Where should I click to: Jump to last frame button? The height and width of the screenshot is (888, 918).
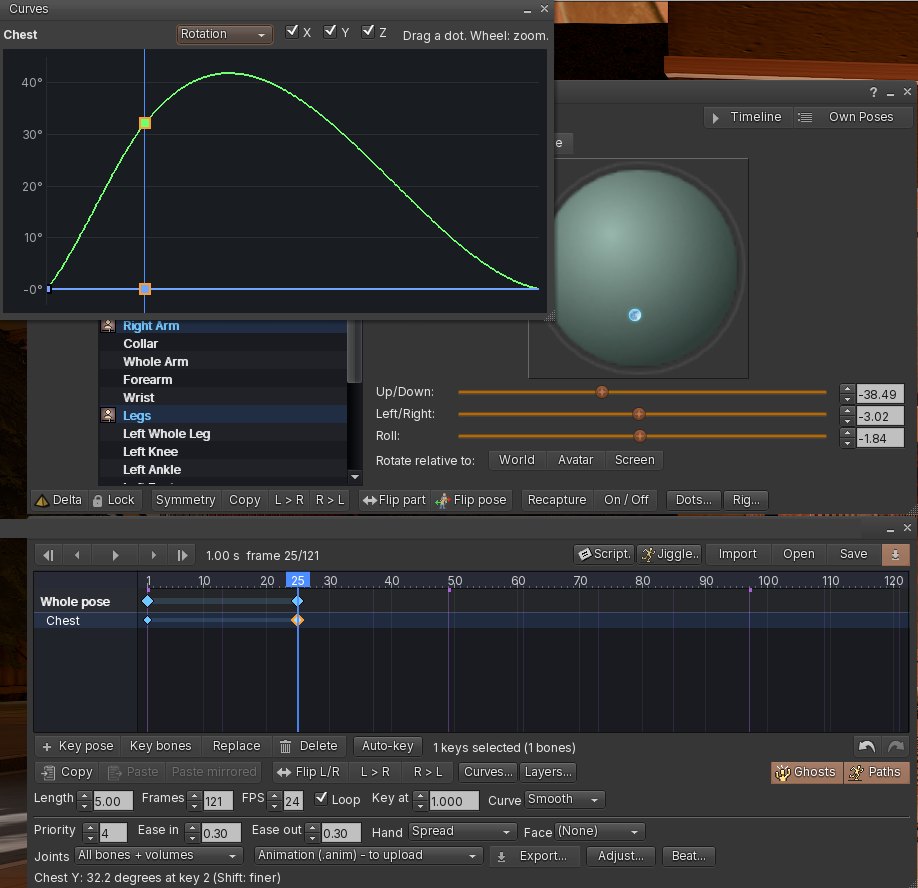tap(182, 555)
